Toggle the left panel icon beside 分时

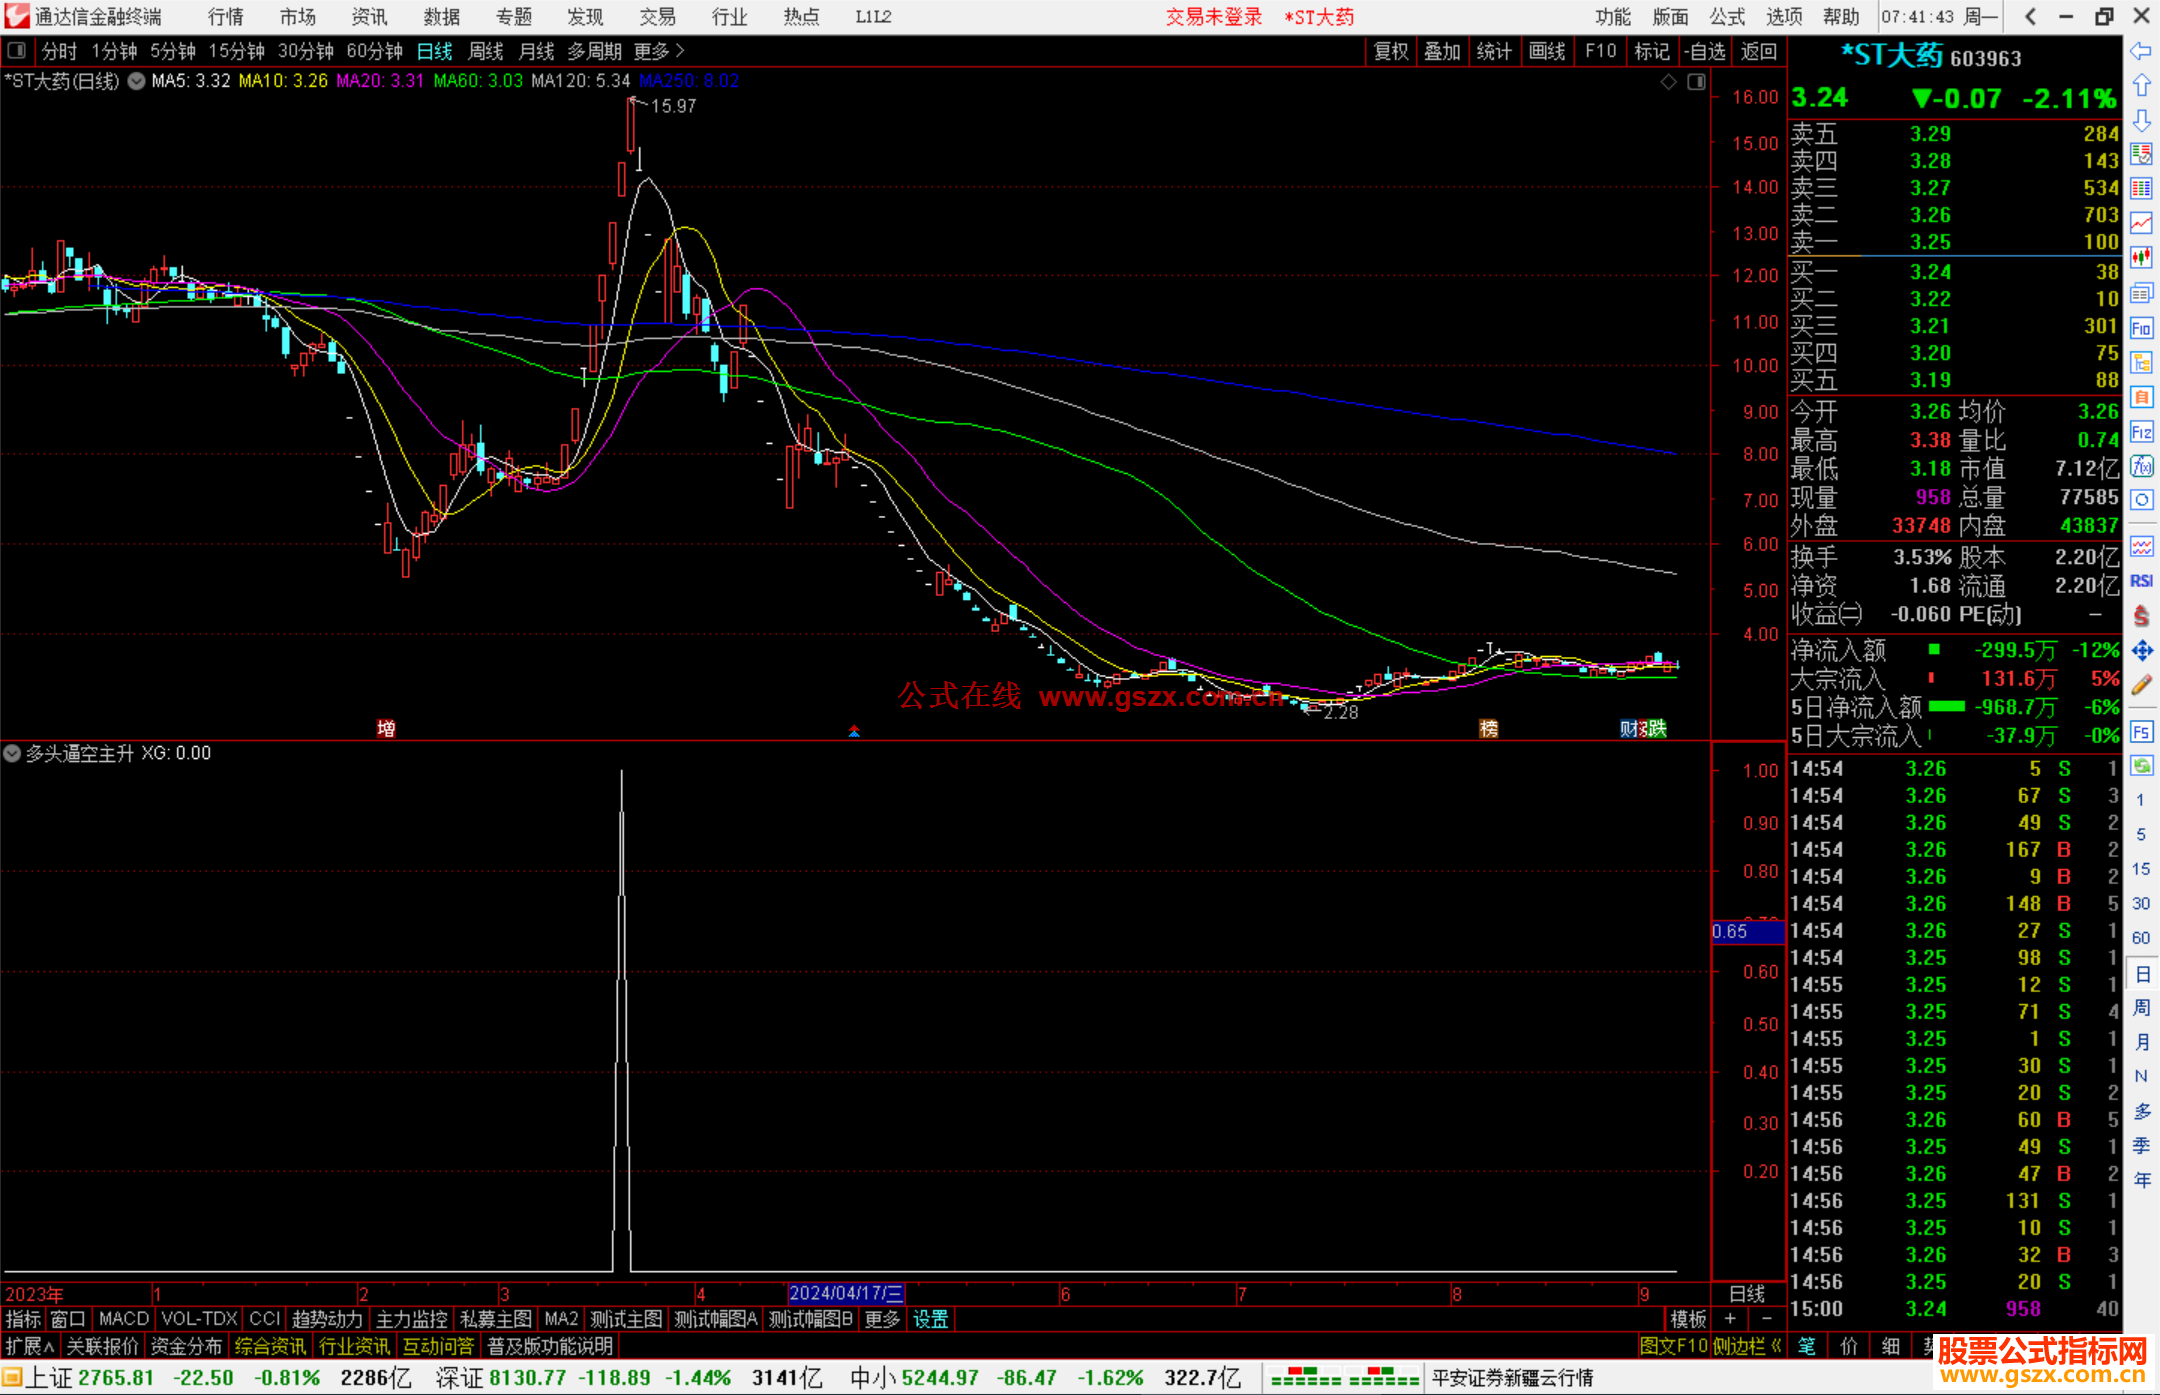tap(17, 50)
